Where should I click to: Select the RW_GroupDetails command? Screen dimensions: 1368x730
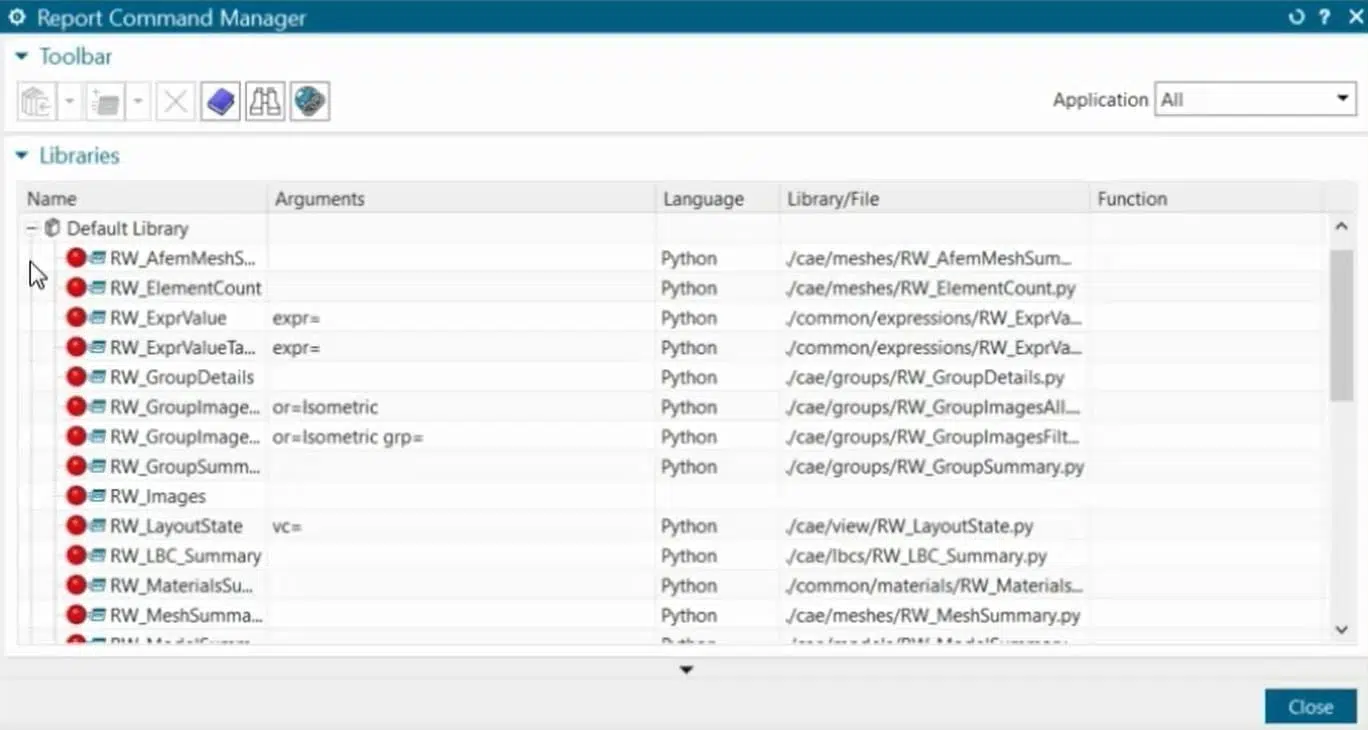coord(182,377)
